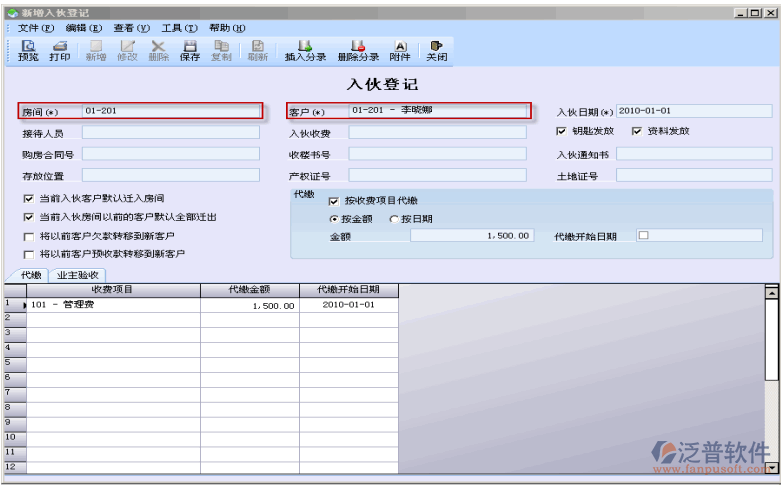The height and width of the screenshot is (485, 781).
Task: Switch to the 业主验收 tab
Action: 78,275
